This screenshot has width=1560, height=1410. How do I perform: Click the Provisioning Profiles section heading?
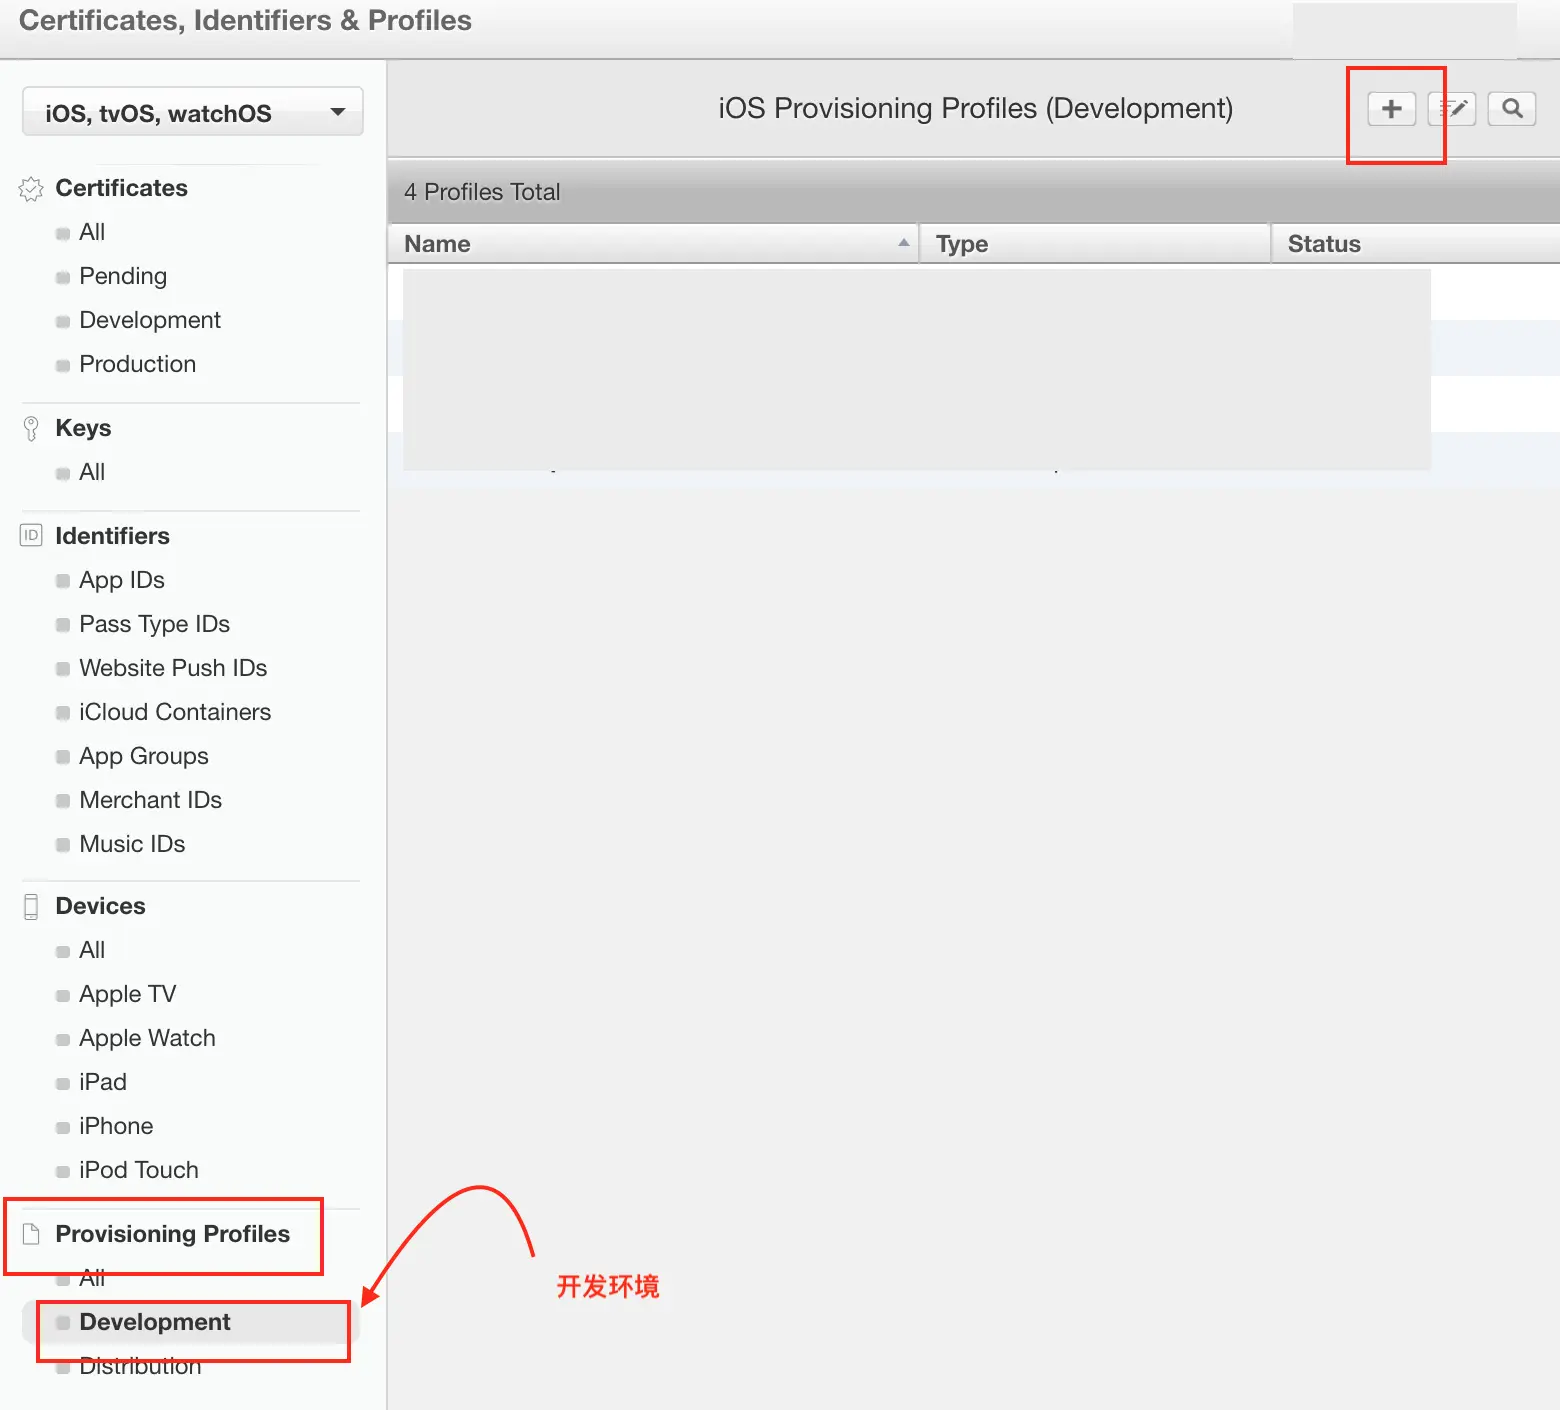point(172,1234)
